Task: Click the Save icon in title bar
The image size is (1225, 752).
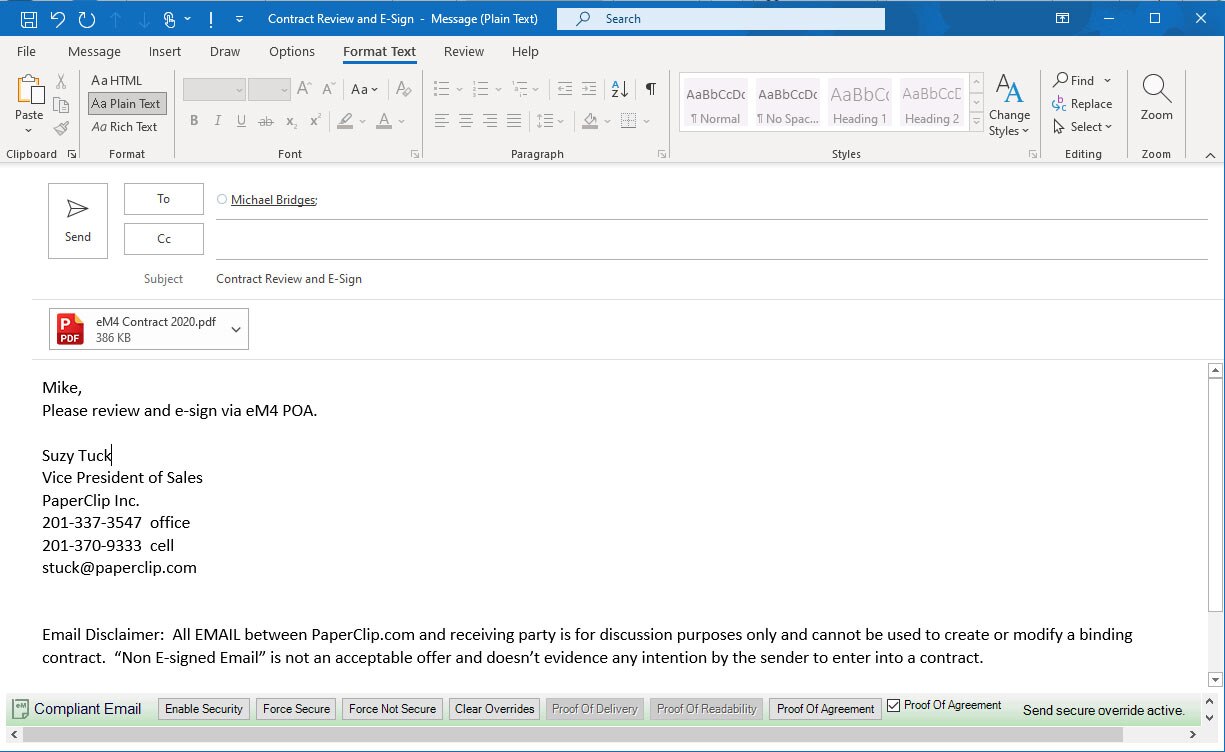Action: click(29, 19)
